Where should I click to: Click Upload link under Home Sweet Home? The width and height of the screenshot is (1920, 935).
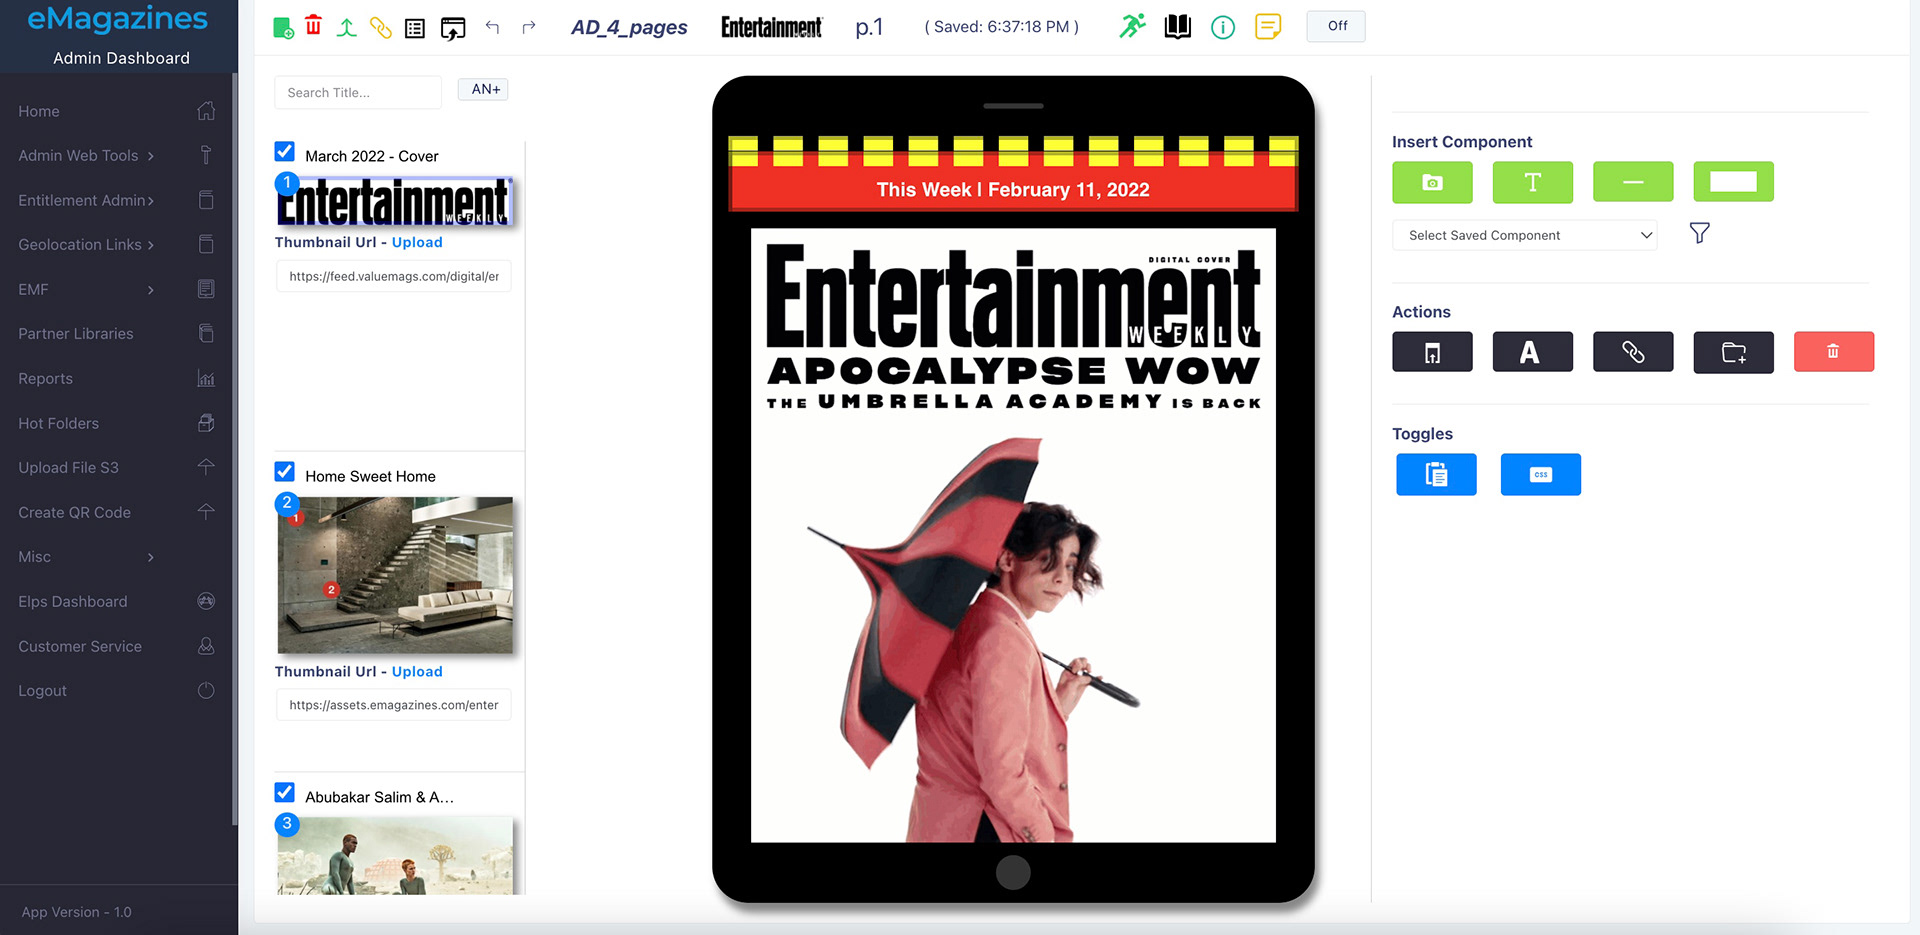coord(417,672)
